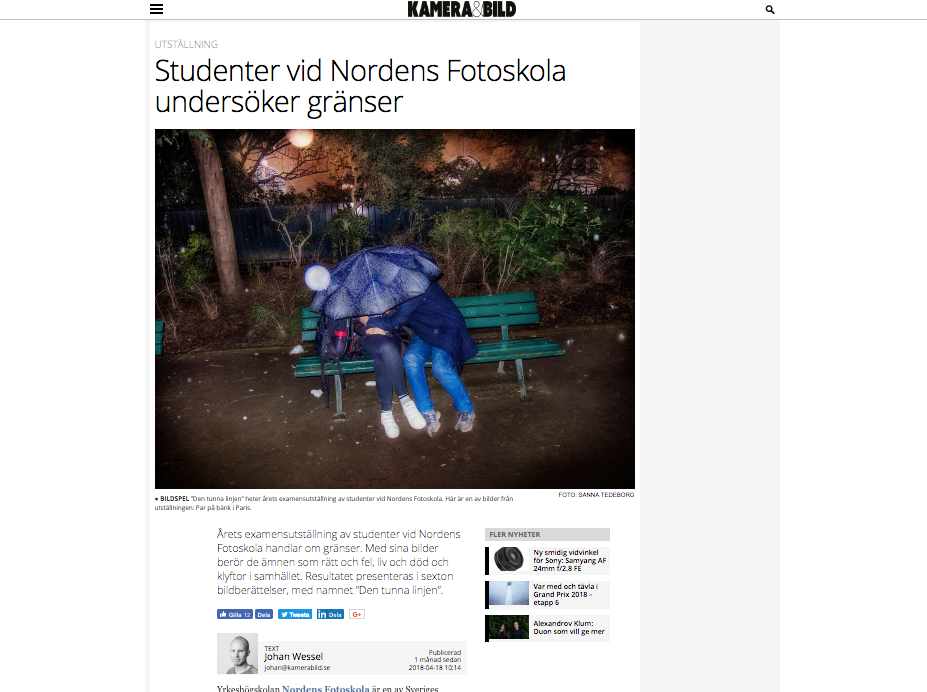Open the search magnifier icon
The image size is (927, 692).
770,9
